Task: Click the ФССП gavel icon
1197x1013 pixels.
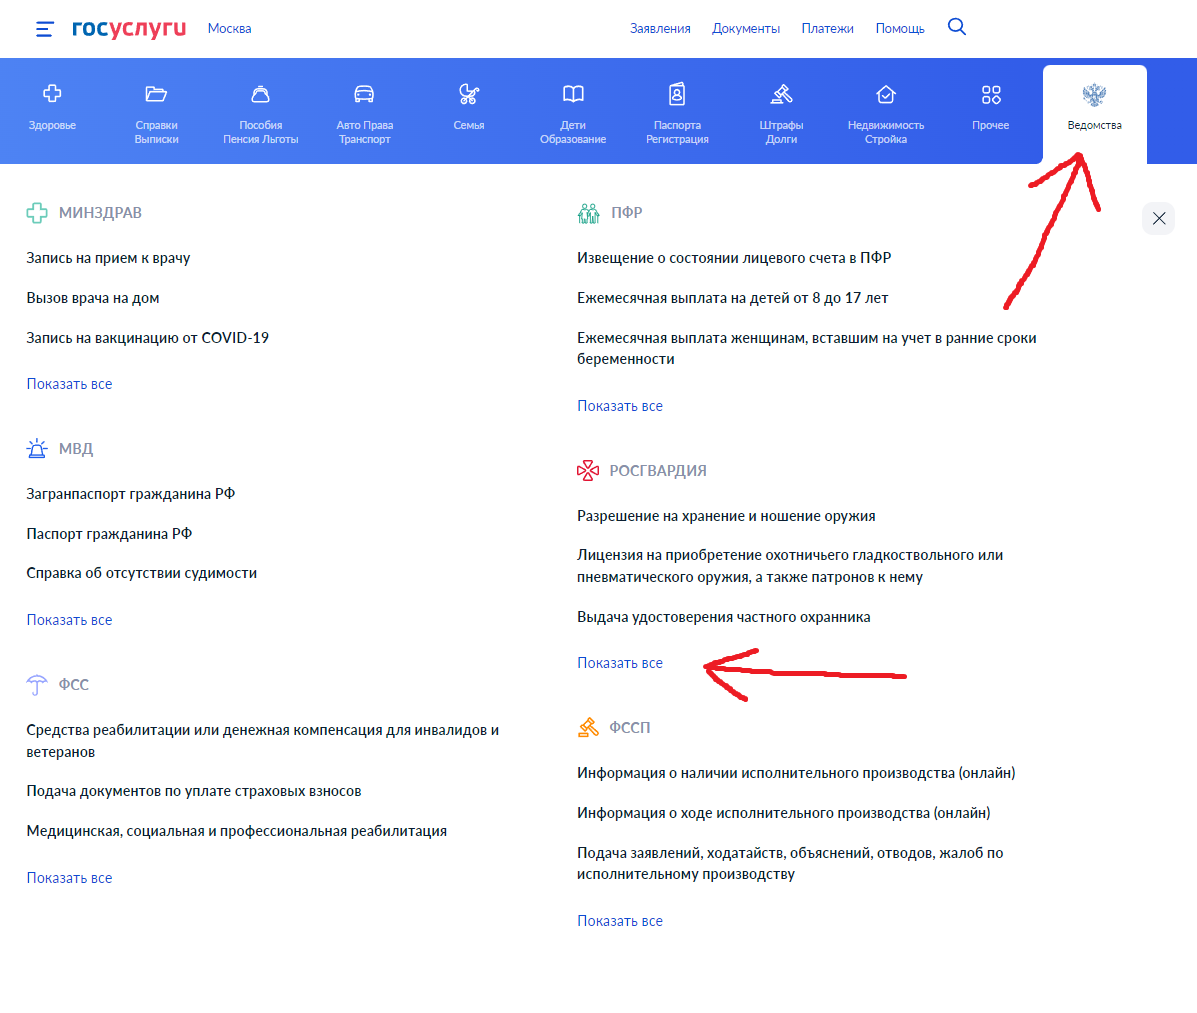Action: coord(588,727)
